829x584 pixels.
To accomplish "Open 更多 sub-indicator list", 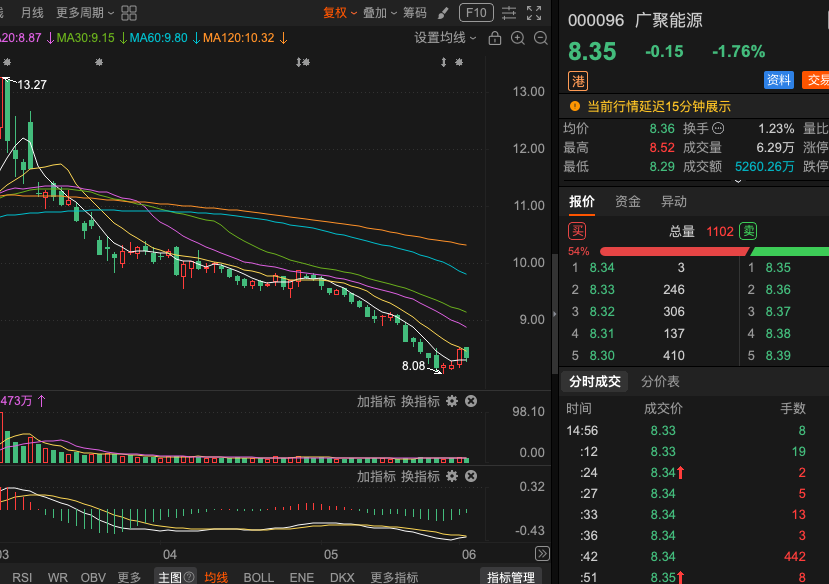I will pyautogui.click(x=129, y=577).
